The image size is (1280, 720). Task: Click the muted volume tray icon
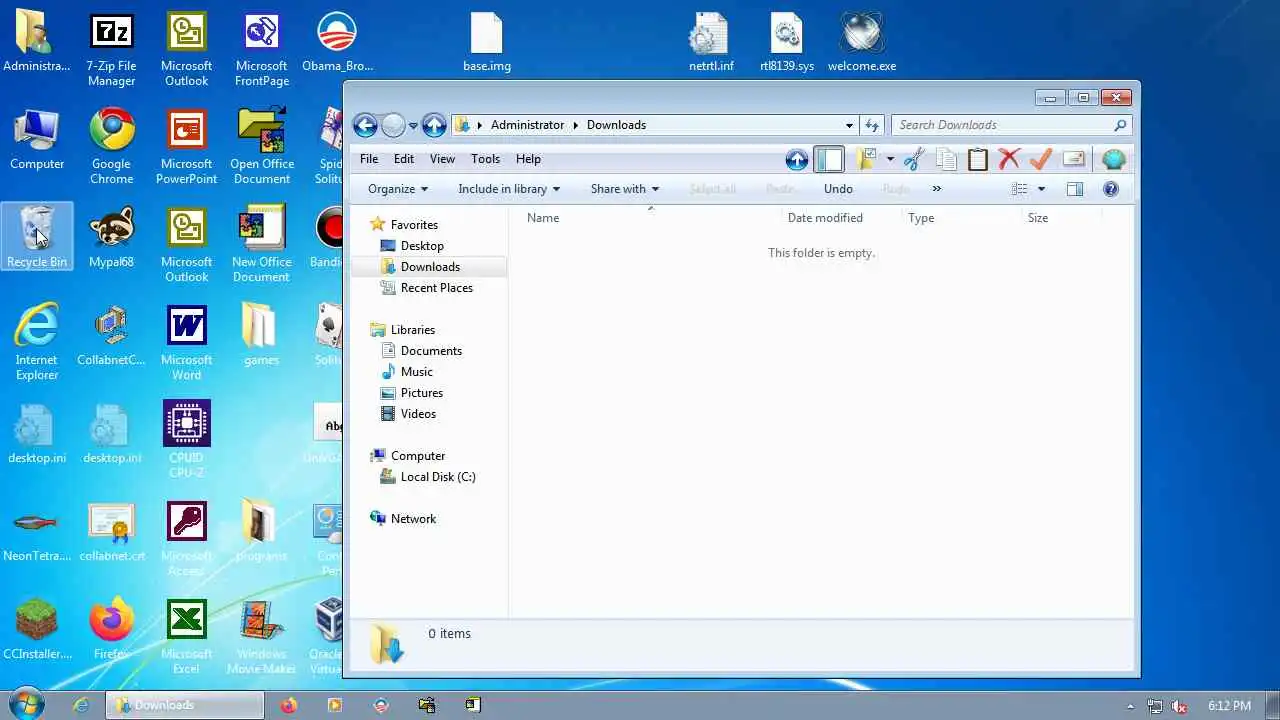(x=1180, y=706)
